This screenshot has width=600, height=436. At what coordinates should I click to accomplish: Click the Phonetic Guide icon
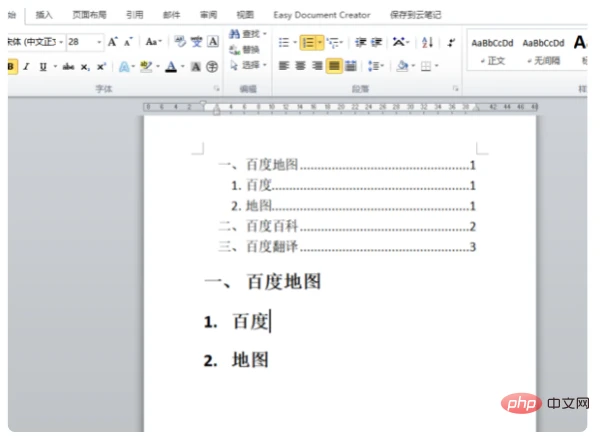pyautogui.click(x=197, y=41)
